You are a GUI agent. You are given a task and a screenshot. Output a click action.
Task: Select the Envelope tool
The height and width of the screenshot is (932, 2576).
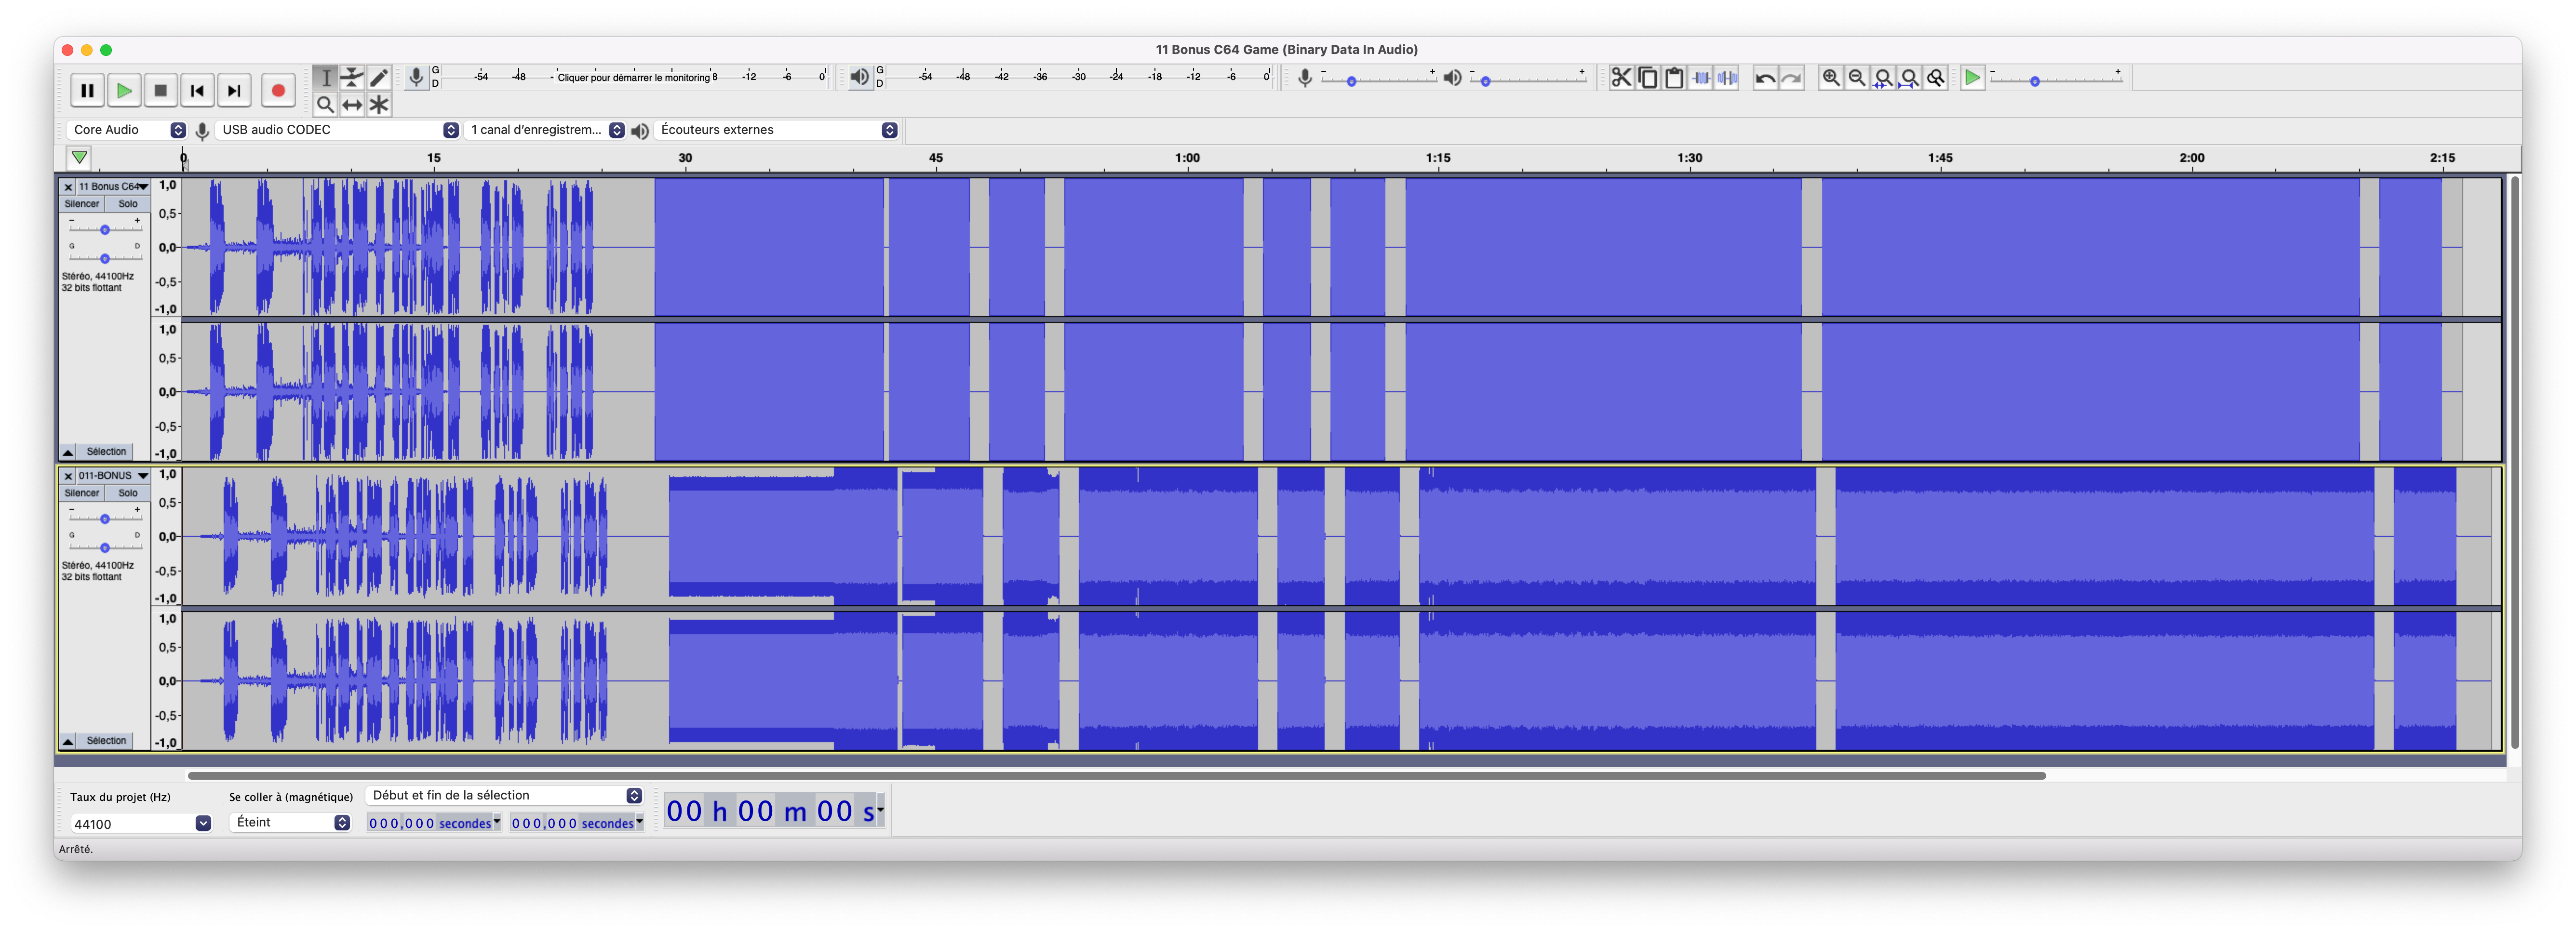click(352, 78)
